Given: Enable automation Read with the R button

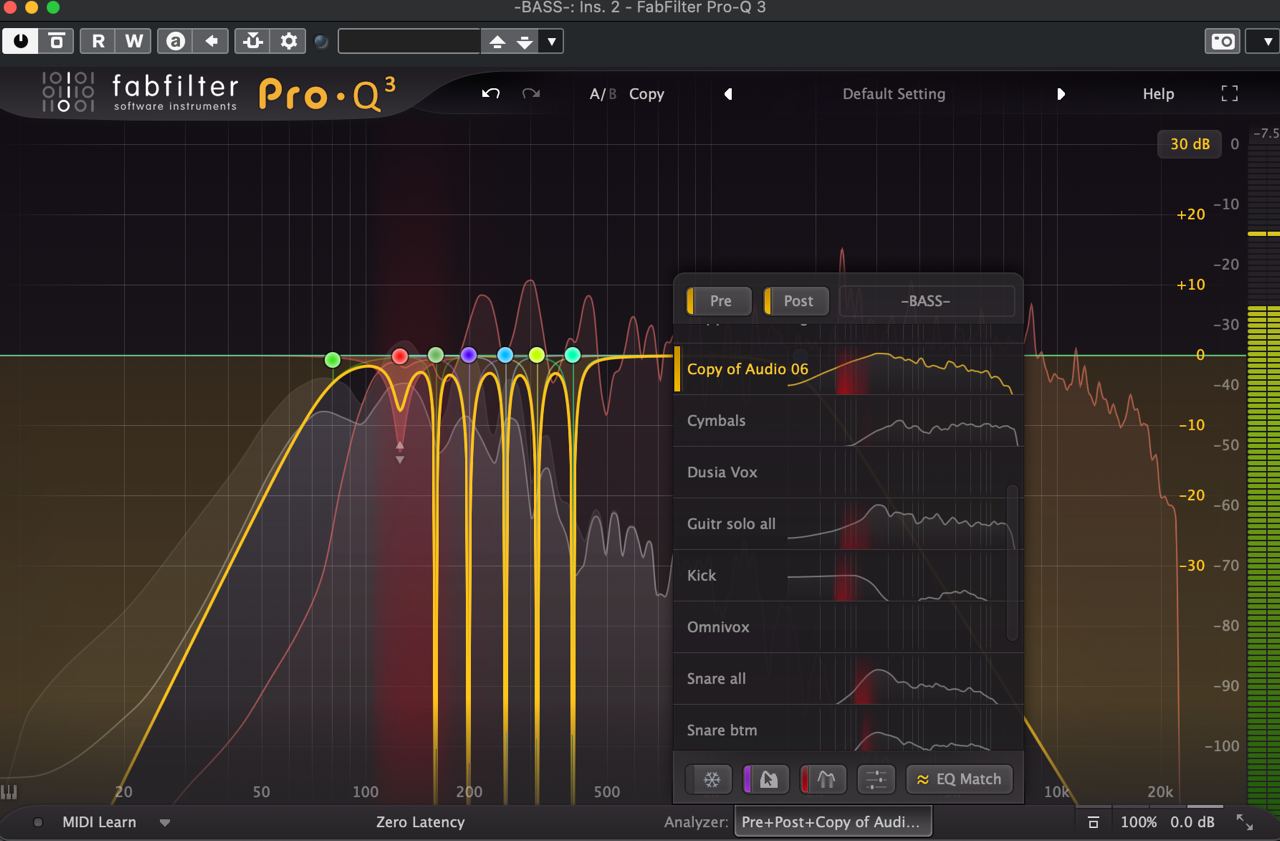Looking at the screenshot, I should (x=98, y=41).
